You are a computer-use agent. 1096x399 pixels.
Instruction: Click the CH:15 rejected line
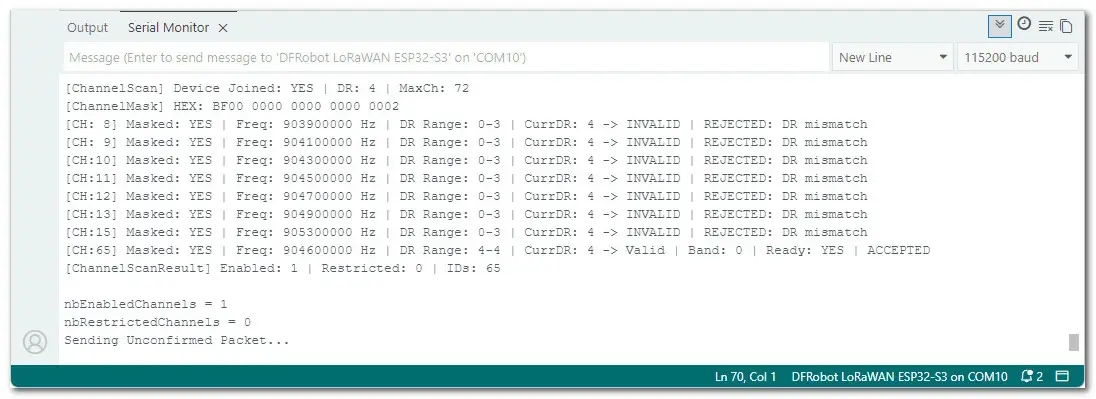click(466, 232)
